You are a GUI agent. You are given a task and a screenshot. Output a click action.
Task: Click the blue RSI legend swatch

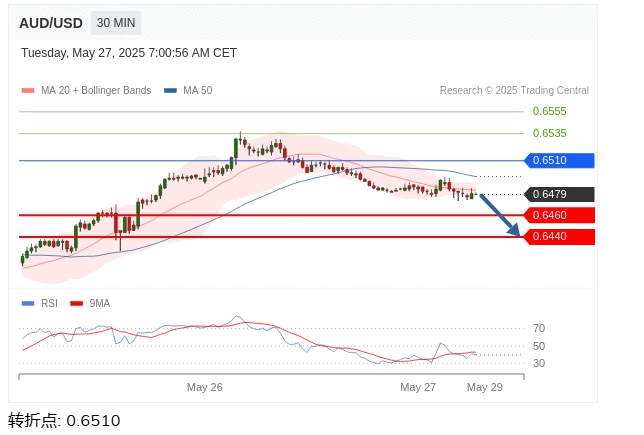28,304
